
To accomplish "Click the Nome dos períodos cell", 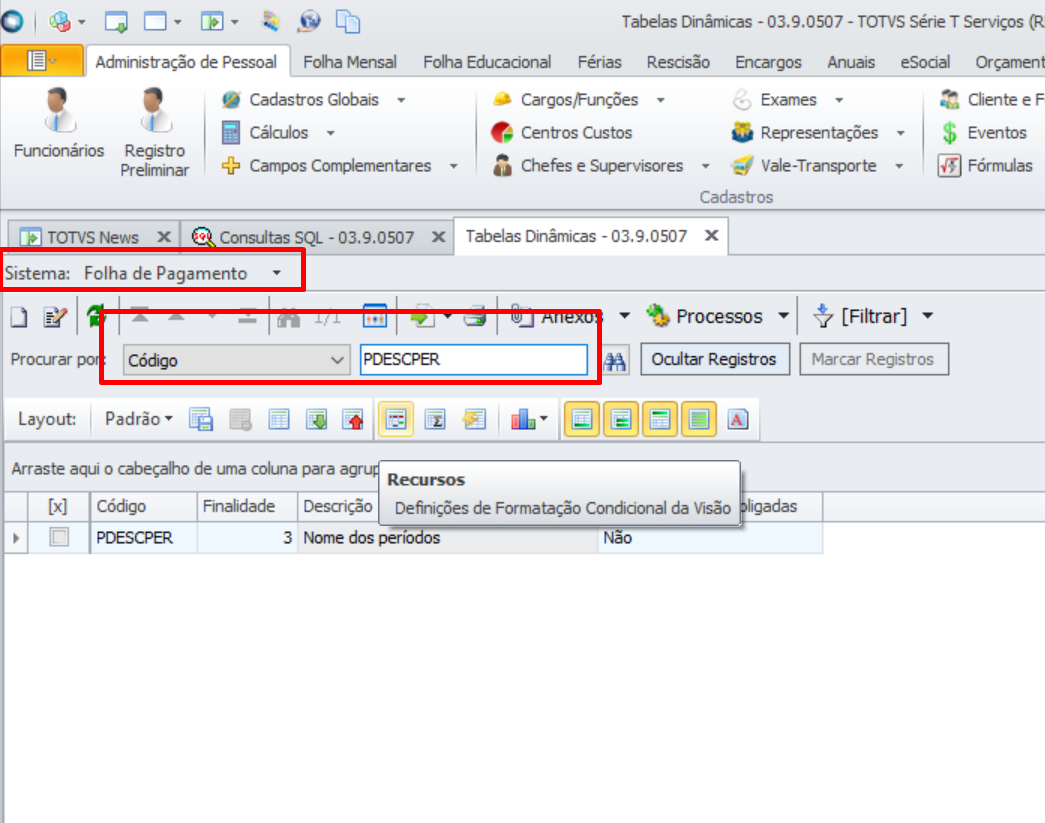I will tap(447, 538).
